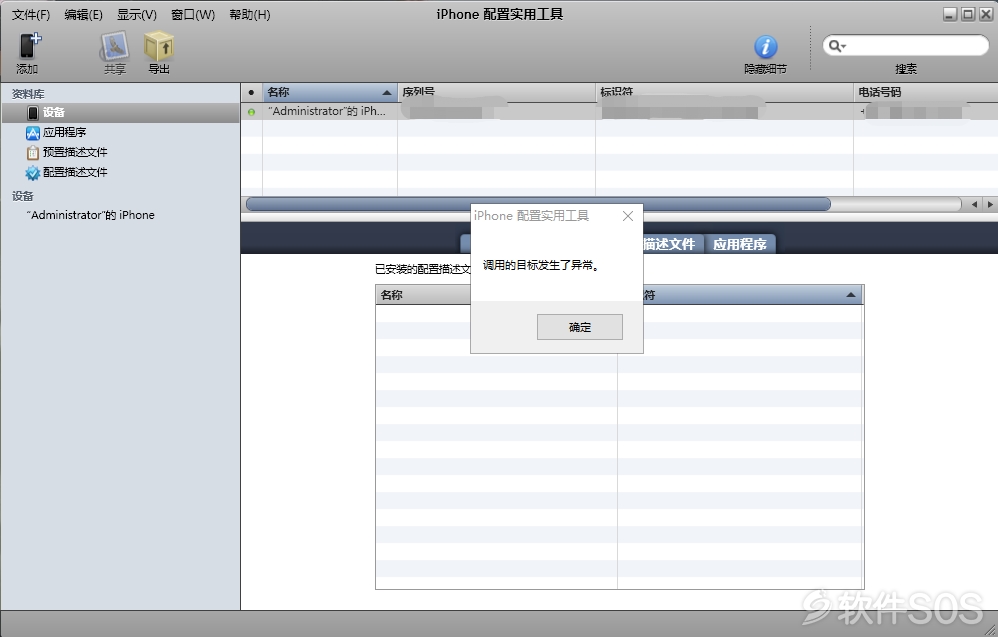998x637 pixels.
Task: Click the 调用的目标发生了异常 message text
Action: tap(541, 265)
